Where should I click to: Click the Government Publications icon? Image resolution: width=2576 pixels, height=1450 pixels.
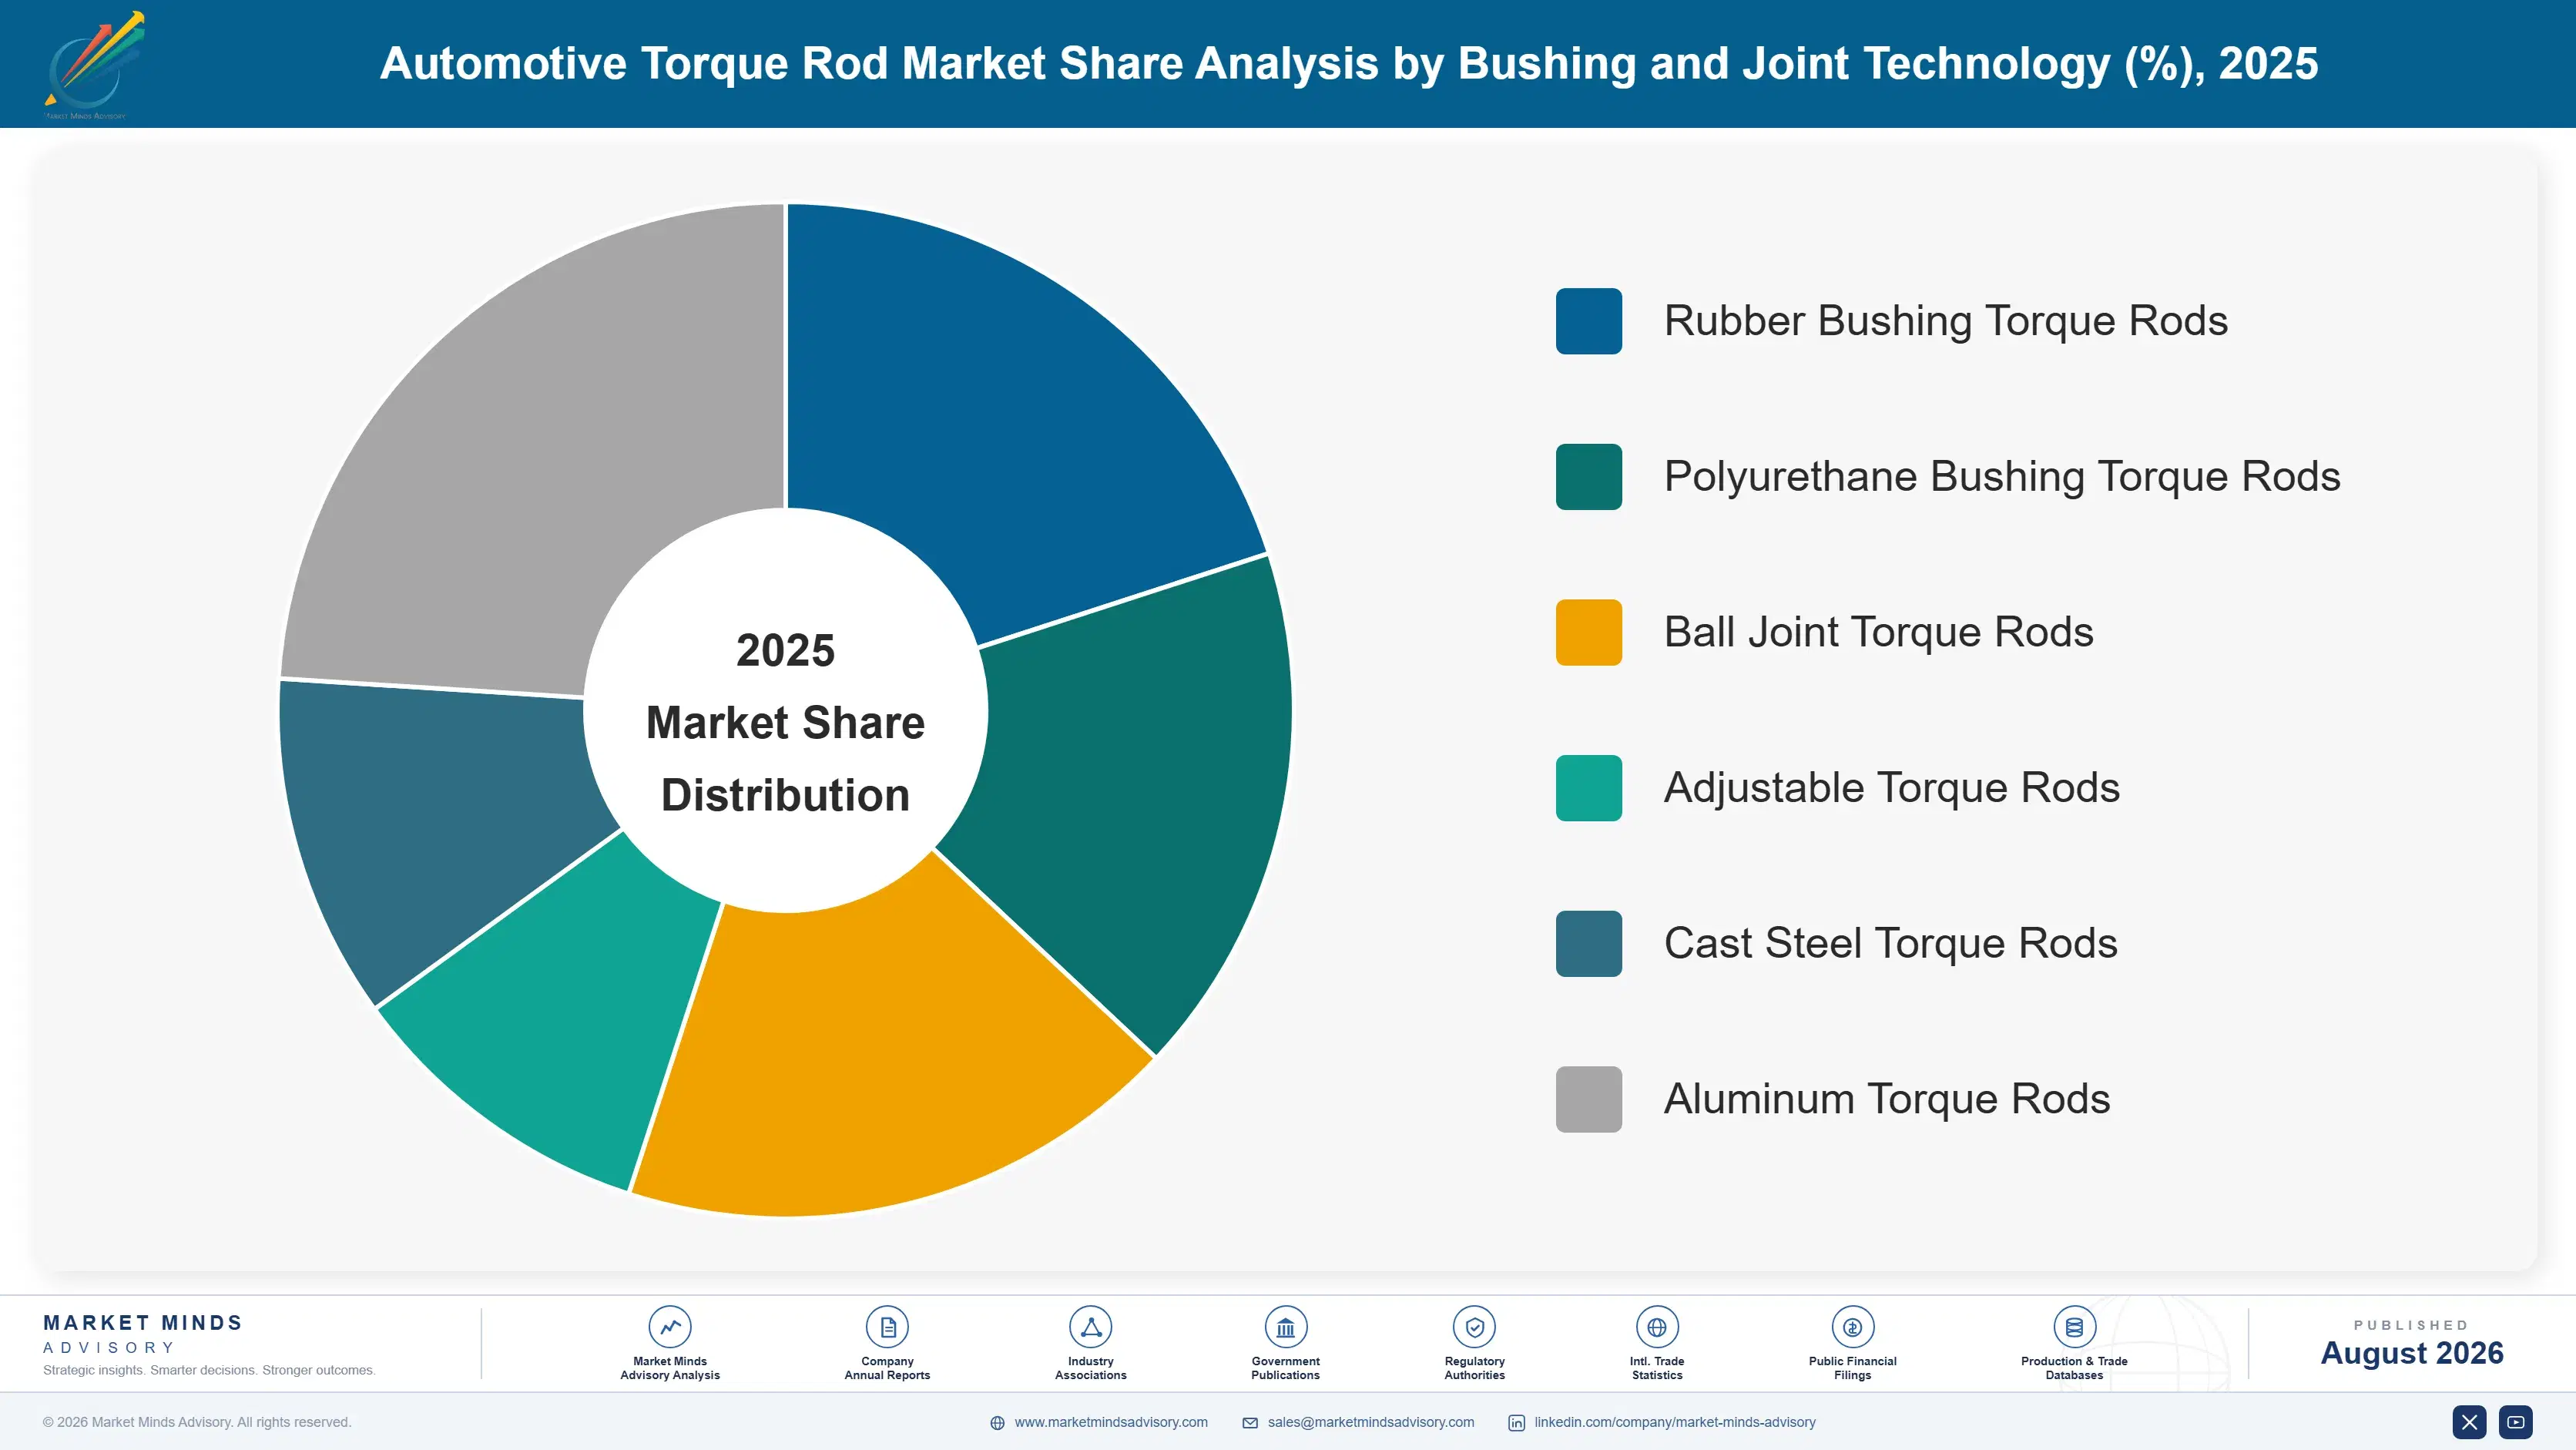click(x=1285, y=1327)
